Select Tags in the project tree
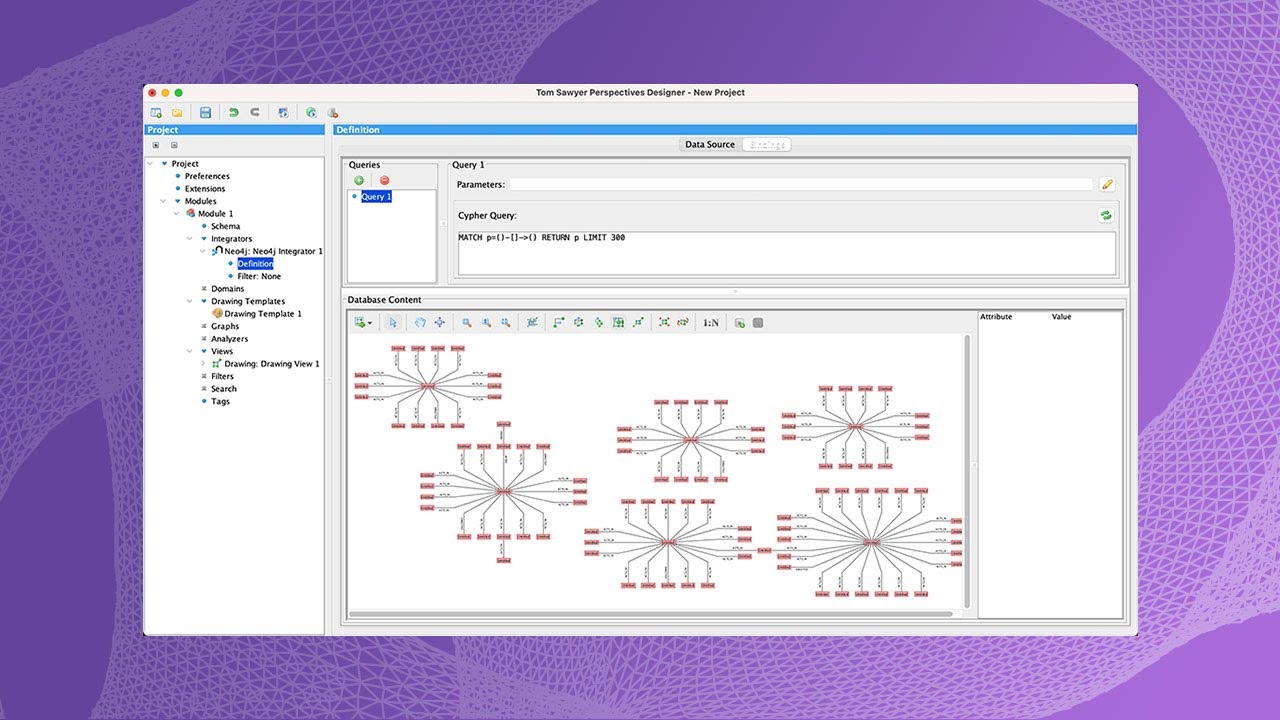This screenshot has width=1280, height=720. pos(220,401)
